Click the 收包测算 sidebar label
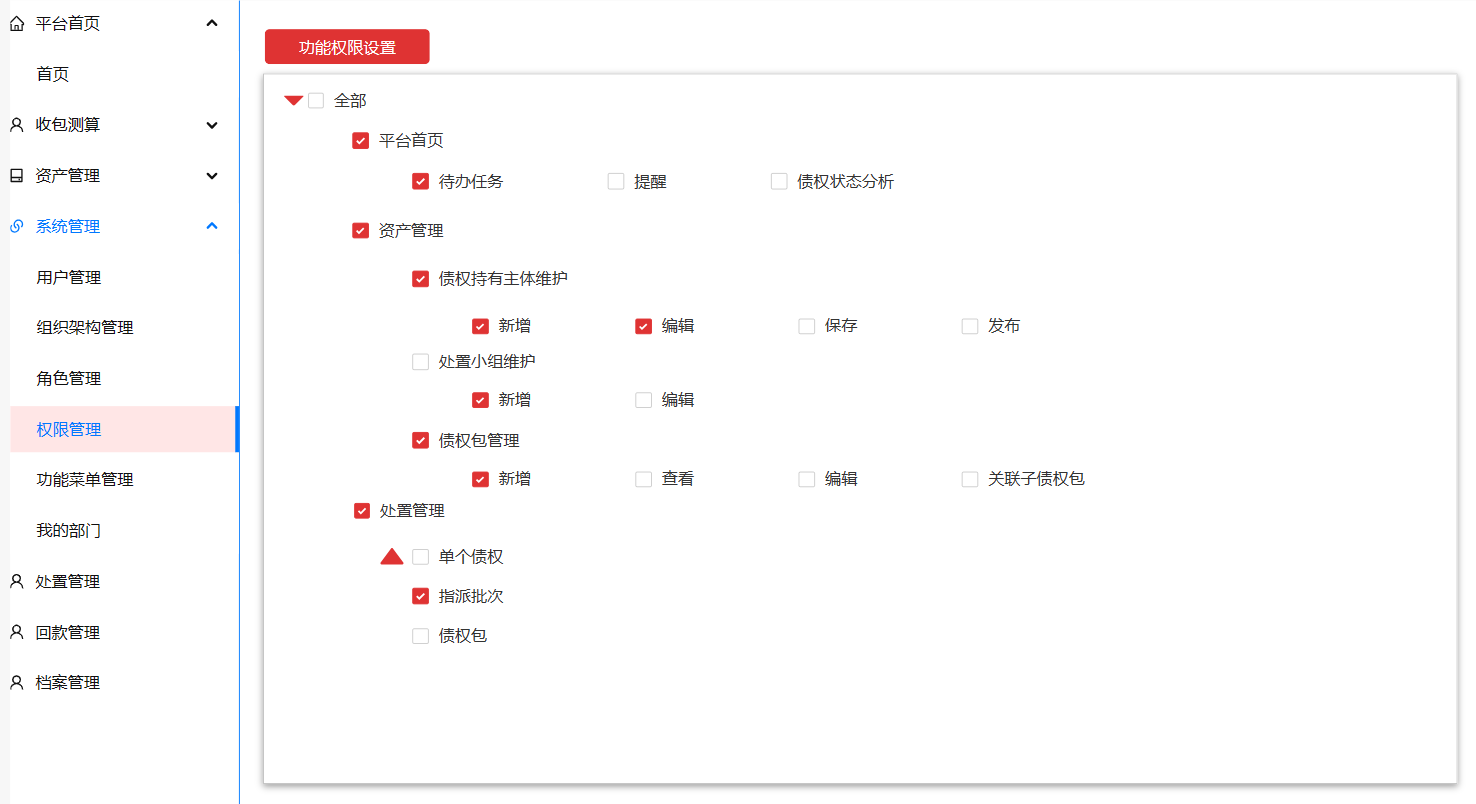Image resolution: width=1476 pixels, height=804 pixels. (68, 125)
